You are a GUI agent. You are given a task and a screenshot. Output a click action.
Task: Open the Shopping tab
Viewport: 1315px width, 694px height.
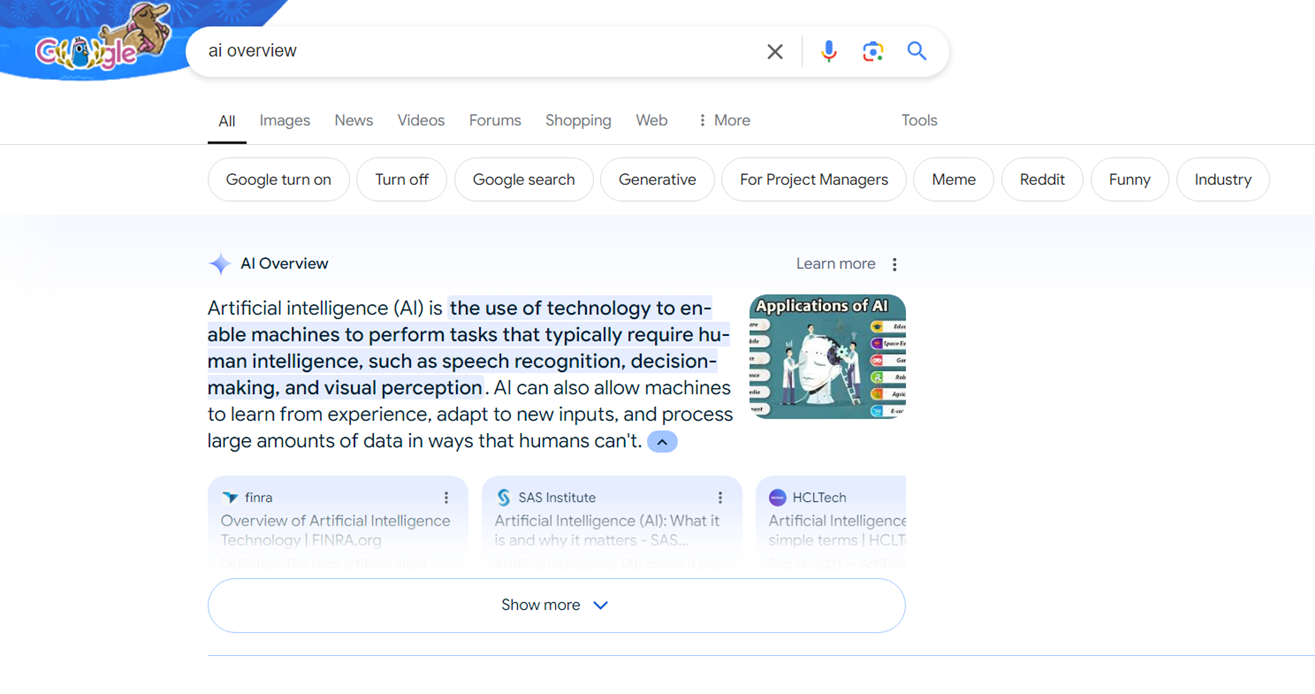(x=578, y=120)
